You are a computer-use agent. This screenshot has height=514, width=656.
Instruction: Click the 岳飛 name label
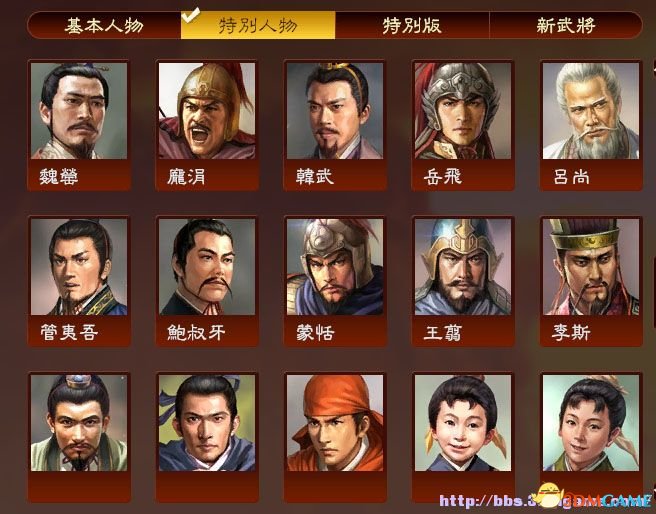(443, 177)
